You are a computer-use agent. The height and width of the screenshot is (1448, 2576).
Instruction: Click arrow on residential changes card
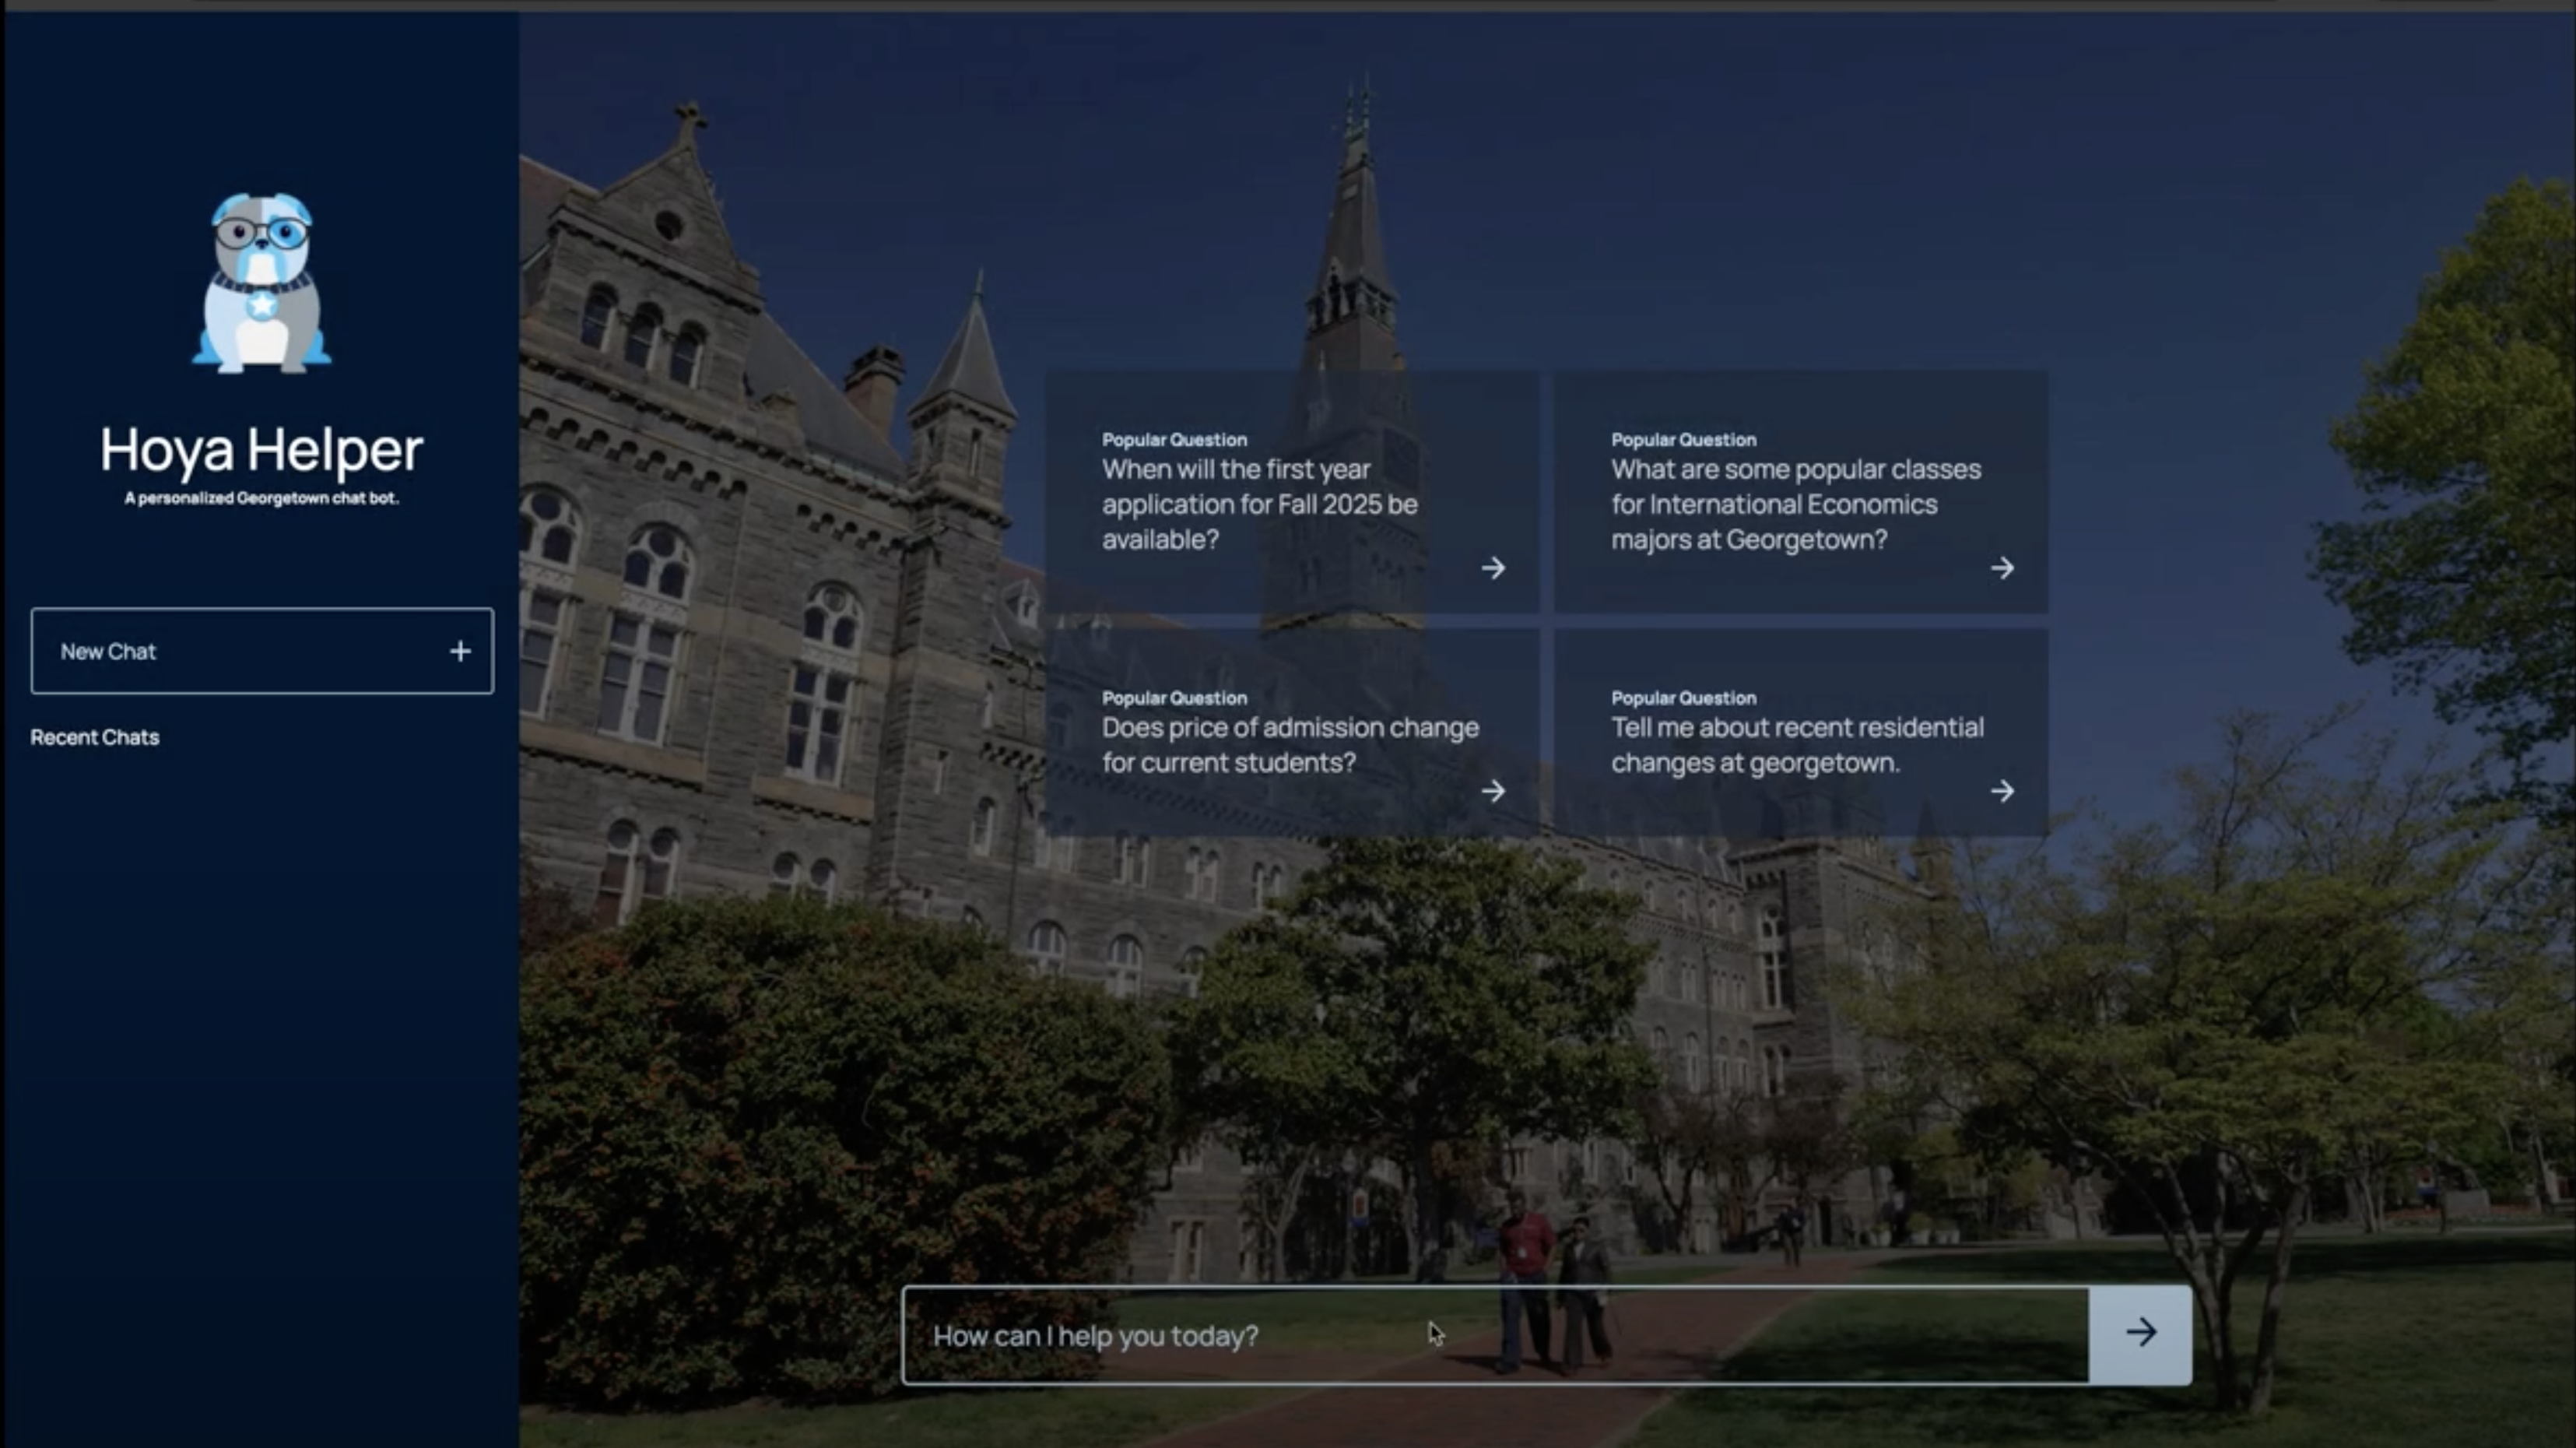[2002, 791]
